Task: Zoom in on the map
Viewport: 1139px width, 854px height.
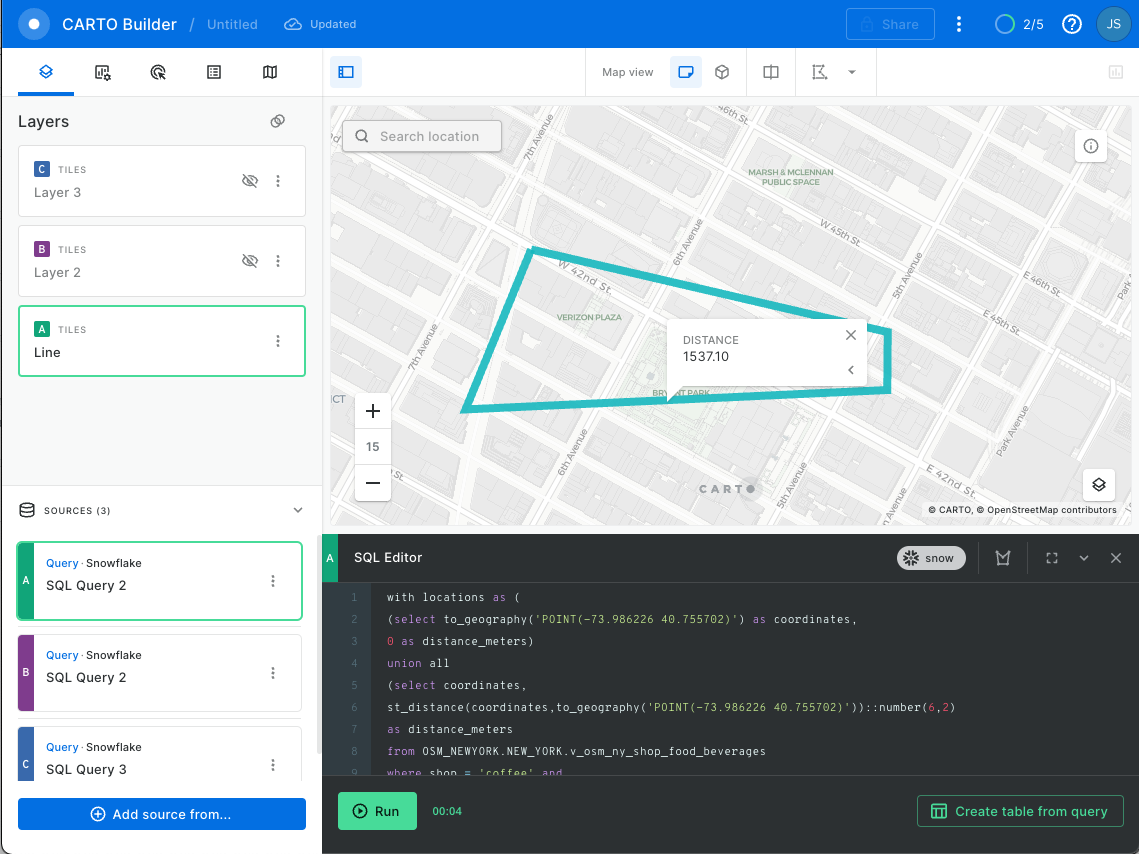Action: point(373,411)
